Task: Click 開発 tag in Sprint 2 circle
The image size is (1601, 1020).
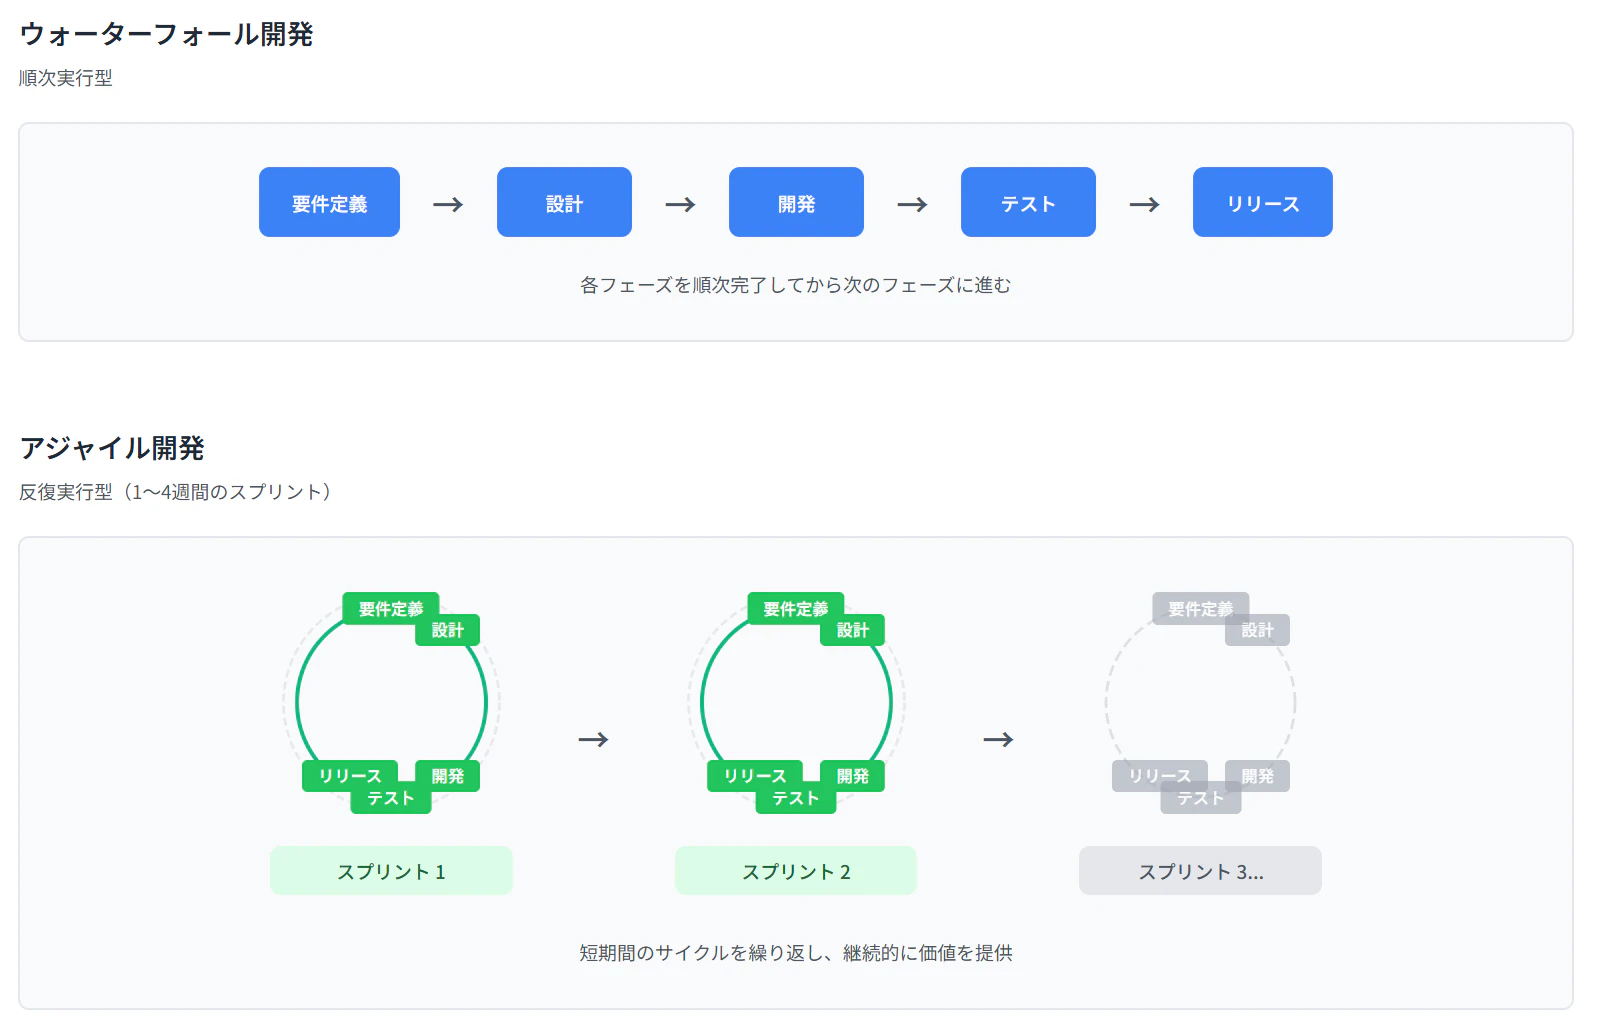Action: tap(853, 776)
